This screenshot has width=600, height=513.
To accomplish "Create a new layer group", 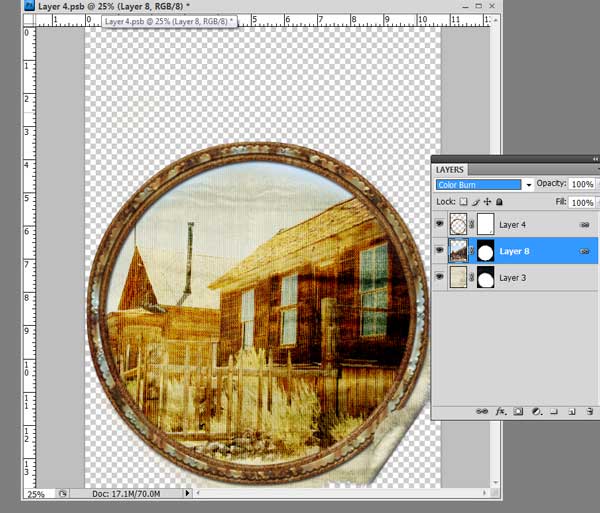I will point(555,411).
